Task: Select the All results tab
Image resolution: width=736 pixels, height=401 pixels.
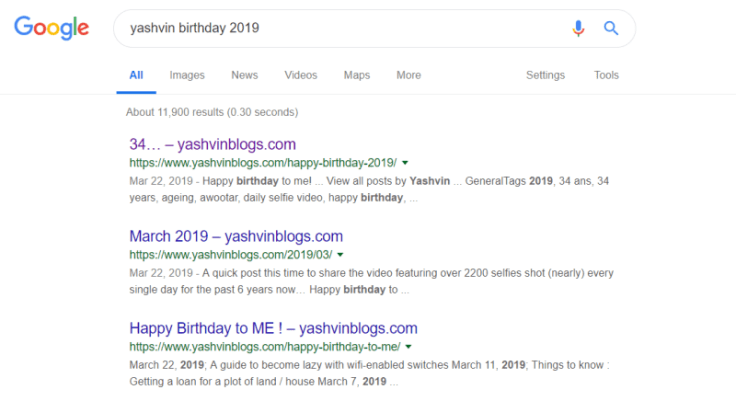Action: (x=136, y=75)
